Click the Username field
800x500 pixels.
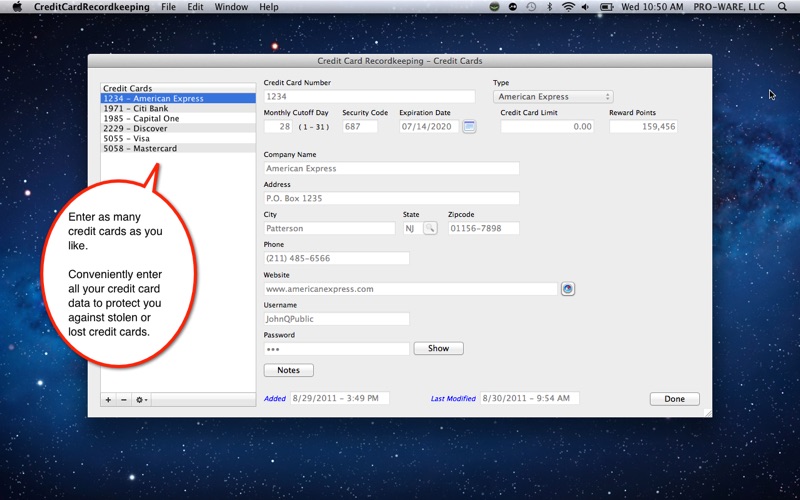pos(336,319)
